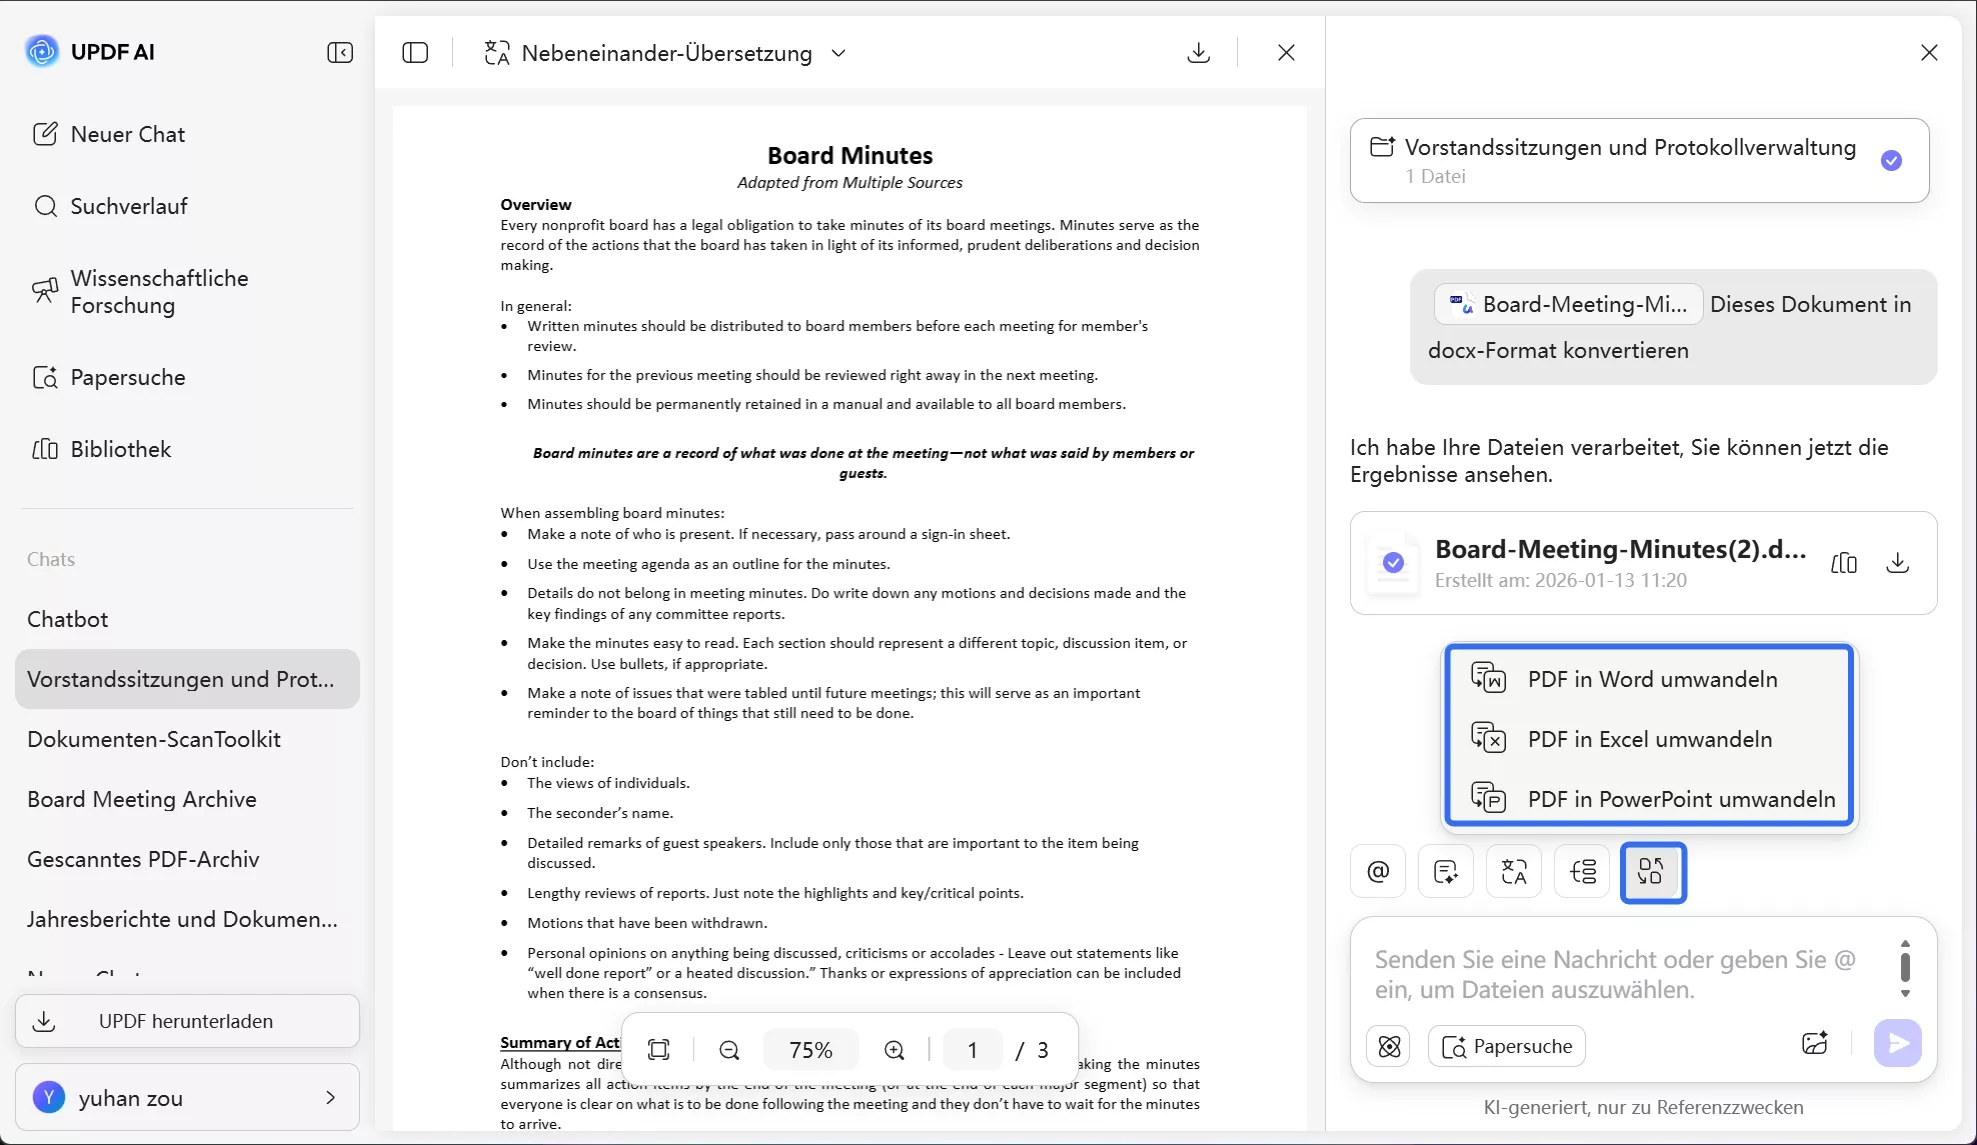Open the Papersuche feature from the sidebar
Image resolution: width=1977 pixels, height=1145 pixels.
pos(127,377)
